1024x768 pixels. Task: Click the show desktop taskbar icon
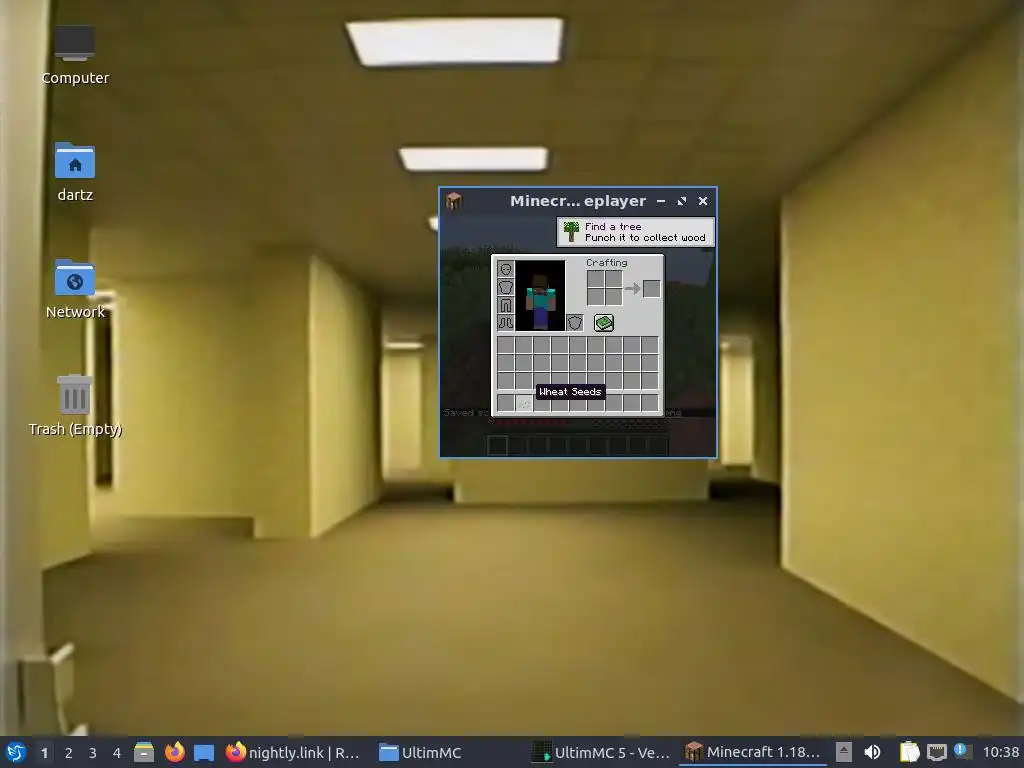[x=204, y=753]
